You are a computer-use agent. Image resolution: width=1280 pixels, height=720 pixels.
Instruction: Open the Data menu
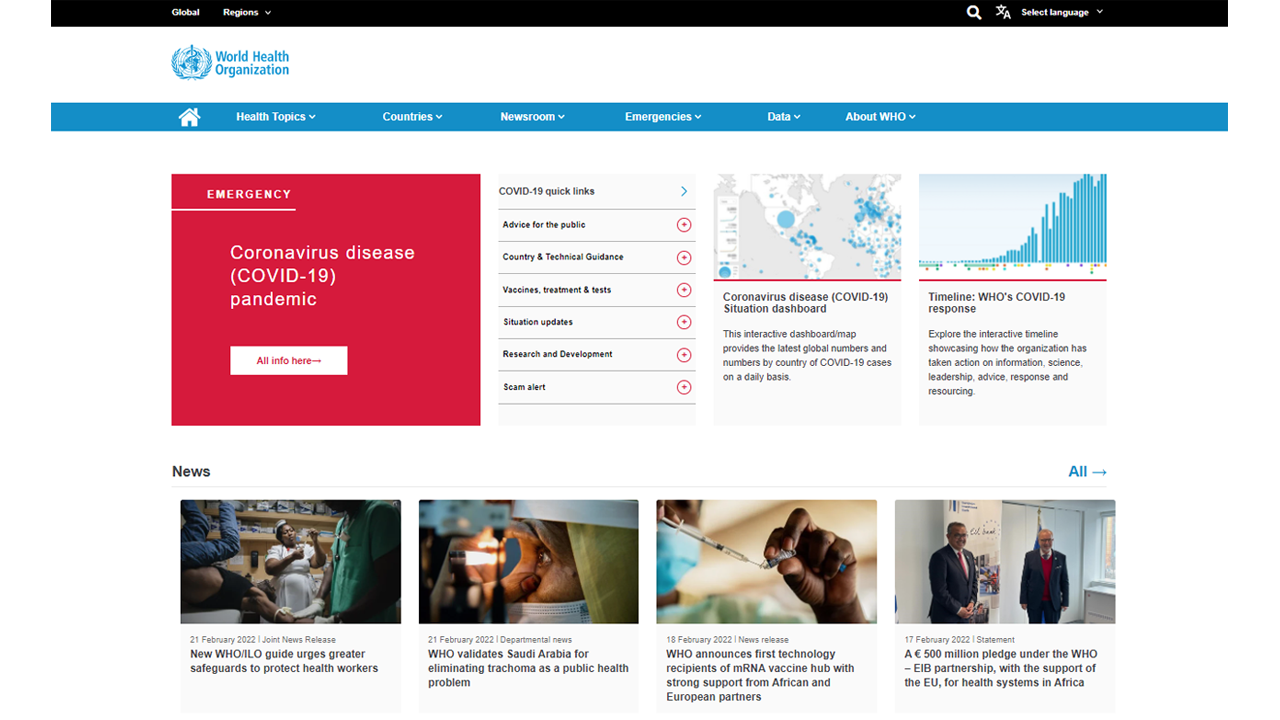coord(784,117)
